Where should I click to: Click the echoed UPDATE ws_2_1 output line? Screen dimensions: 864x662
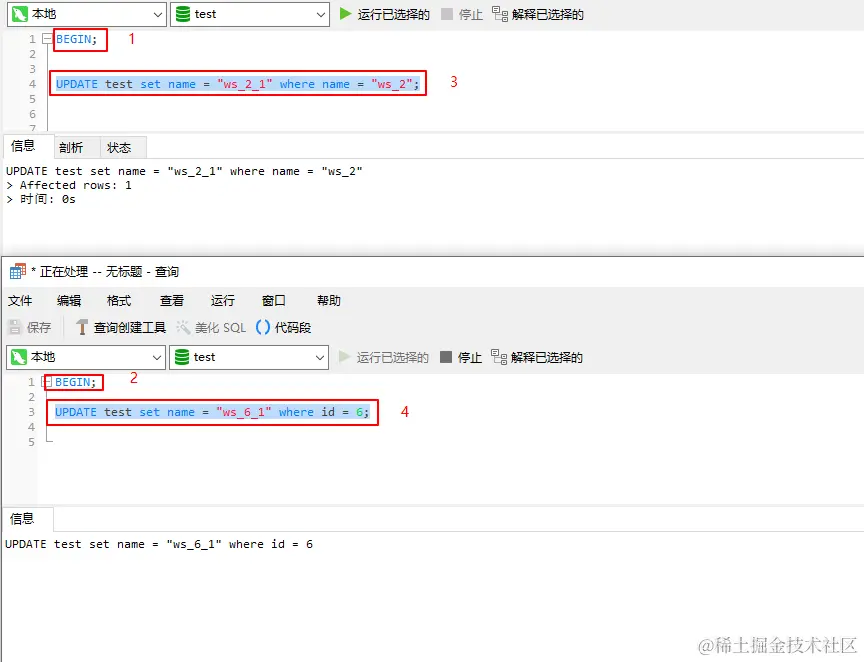coord(184,171)
